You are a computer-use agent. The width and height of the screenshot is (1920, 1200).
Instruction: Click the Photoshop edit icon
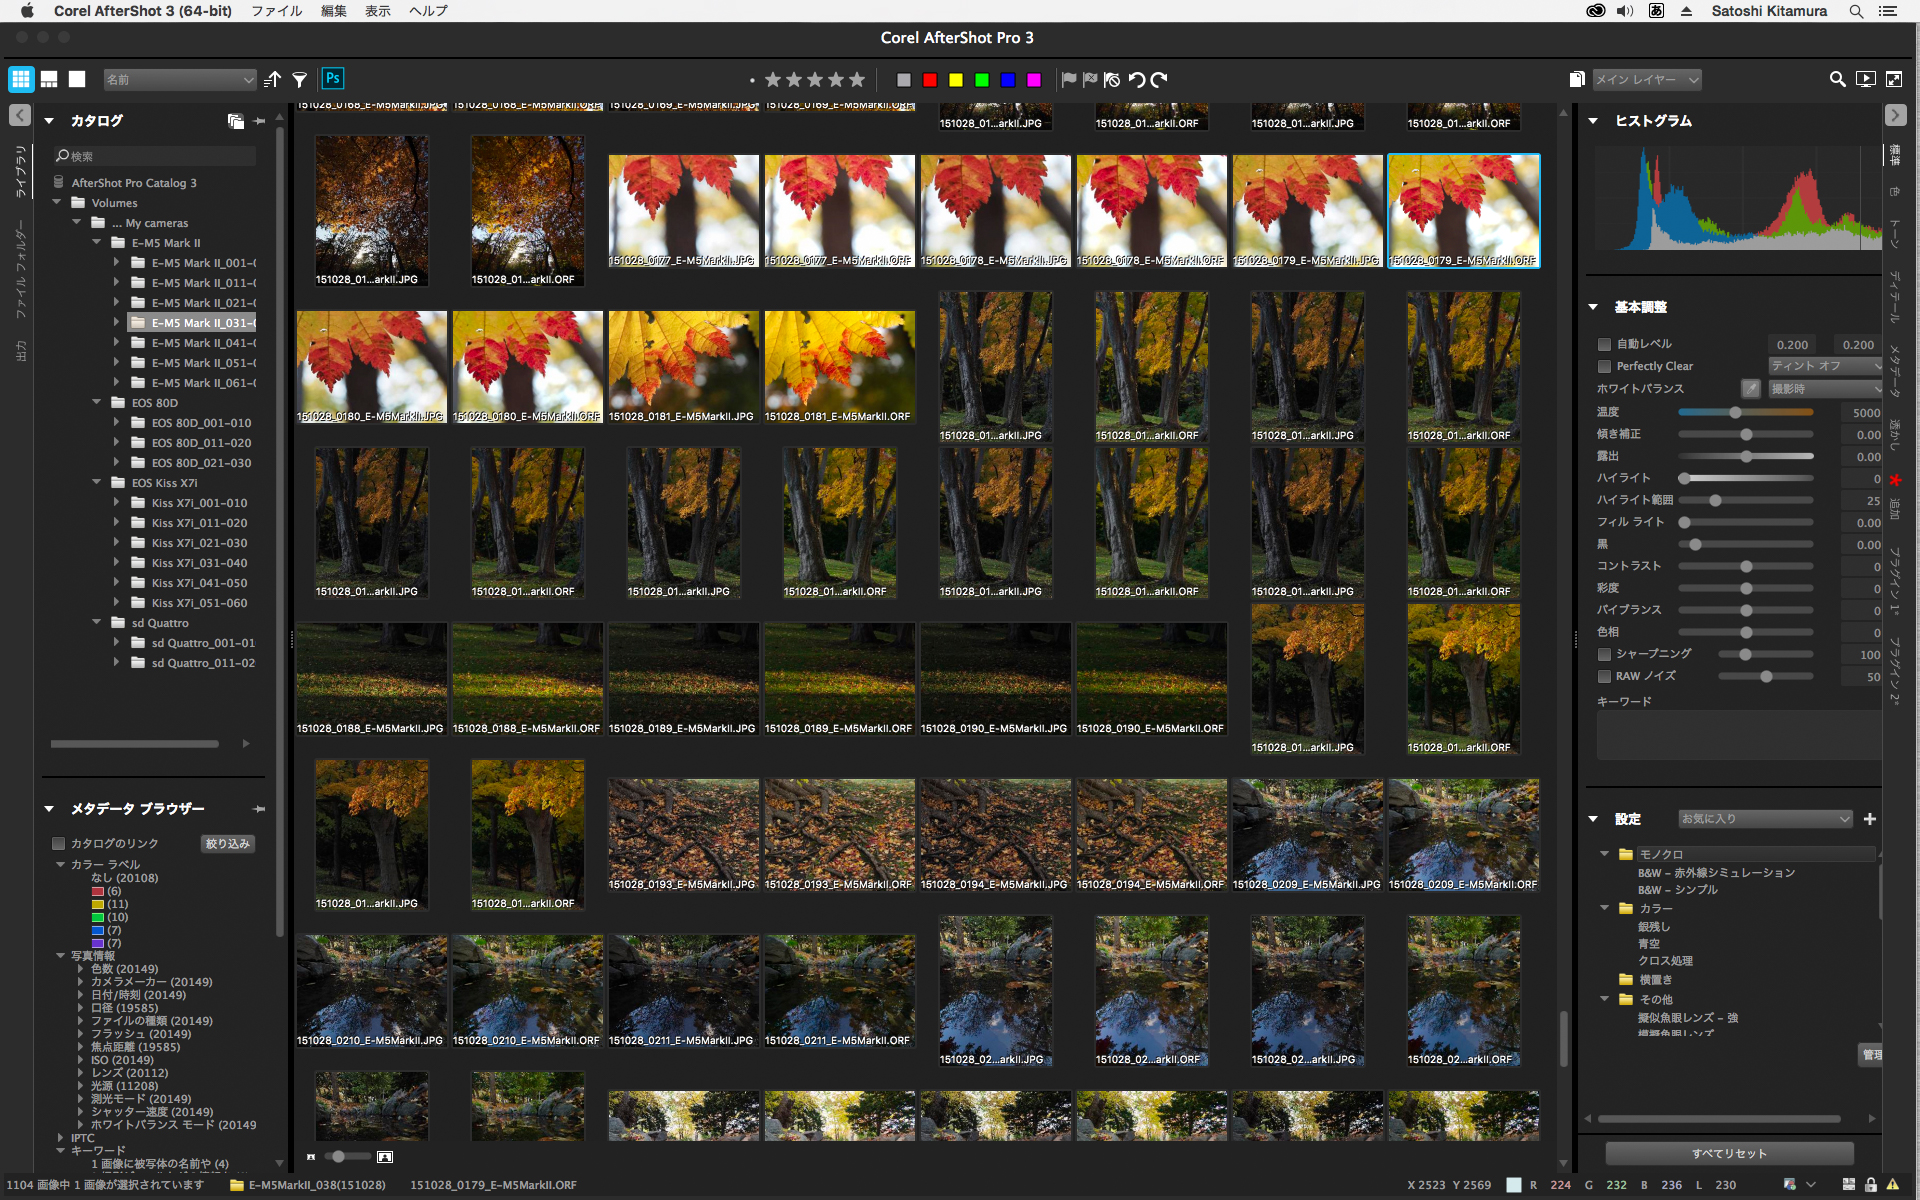(x=333, y=79)
